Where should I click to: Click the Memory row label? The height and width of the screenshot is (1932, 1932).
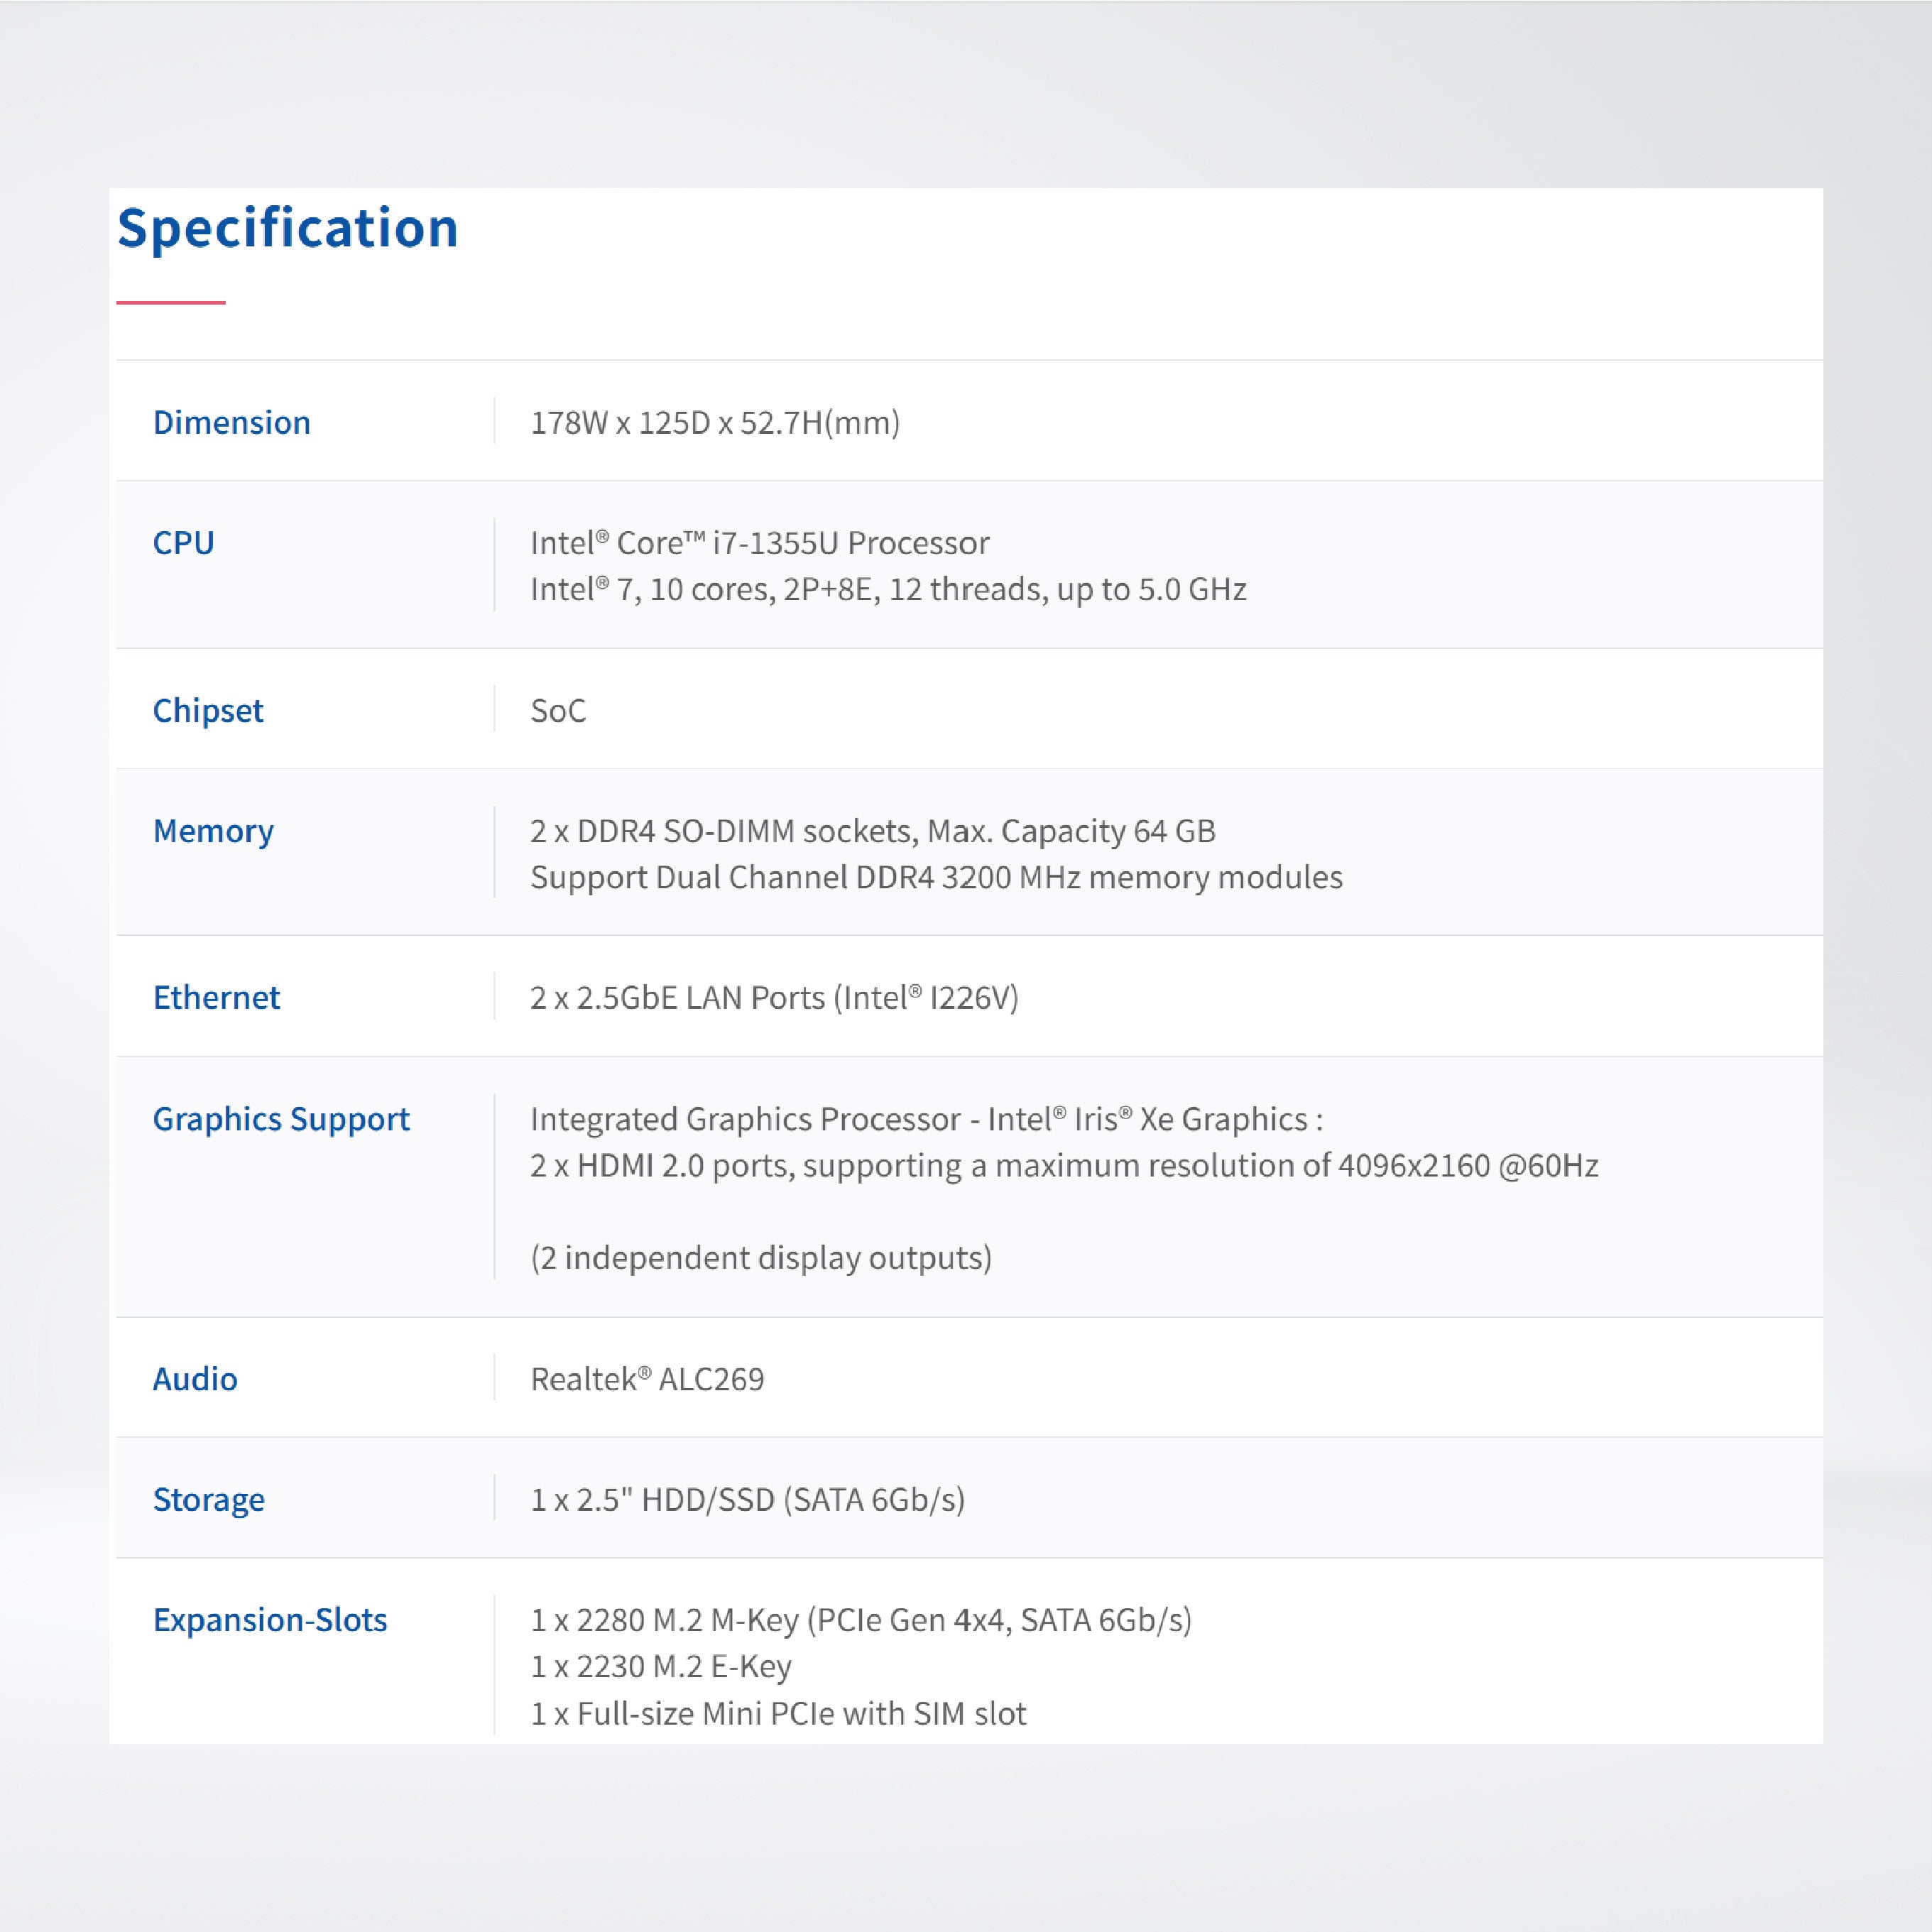pyautogui.click(x=213, y=830)
